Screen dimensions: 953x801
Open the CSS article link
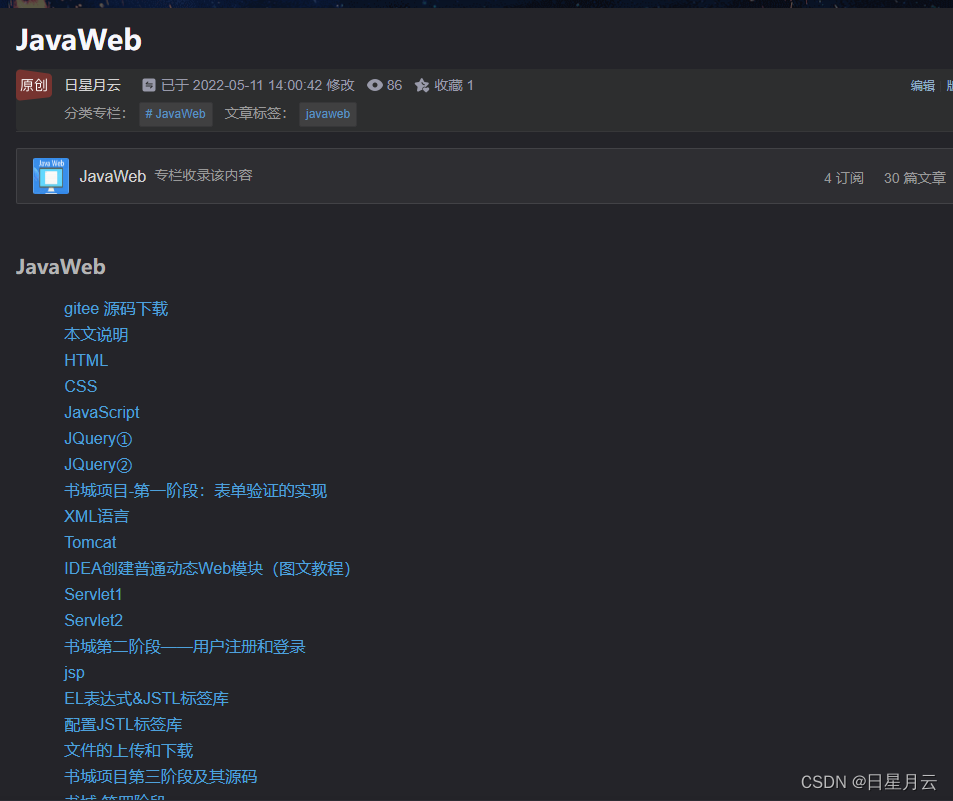(x=81, y=387)
